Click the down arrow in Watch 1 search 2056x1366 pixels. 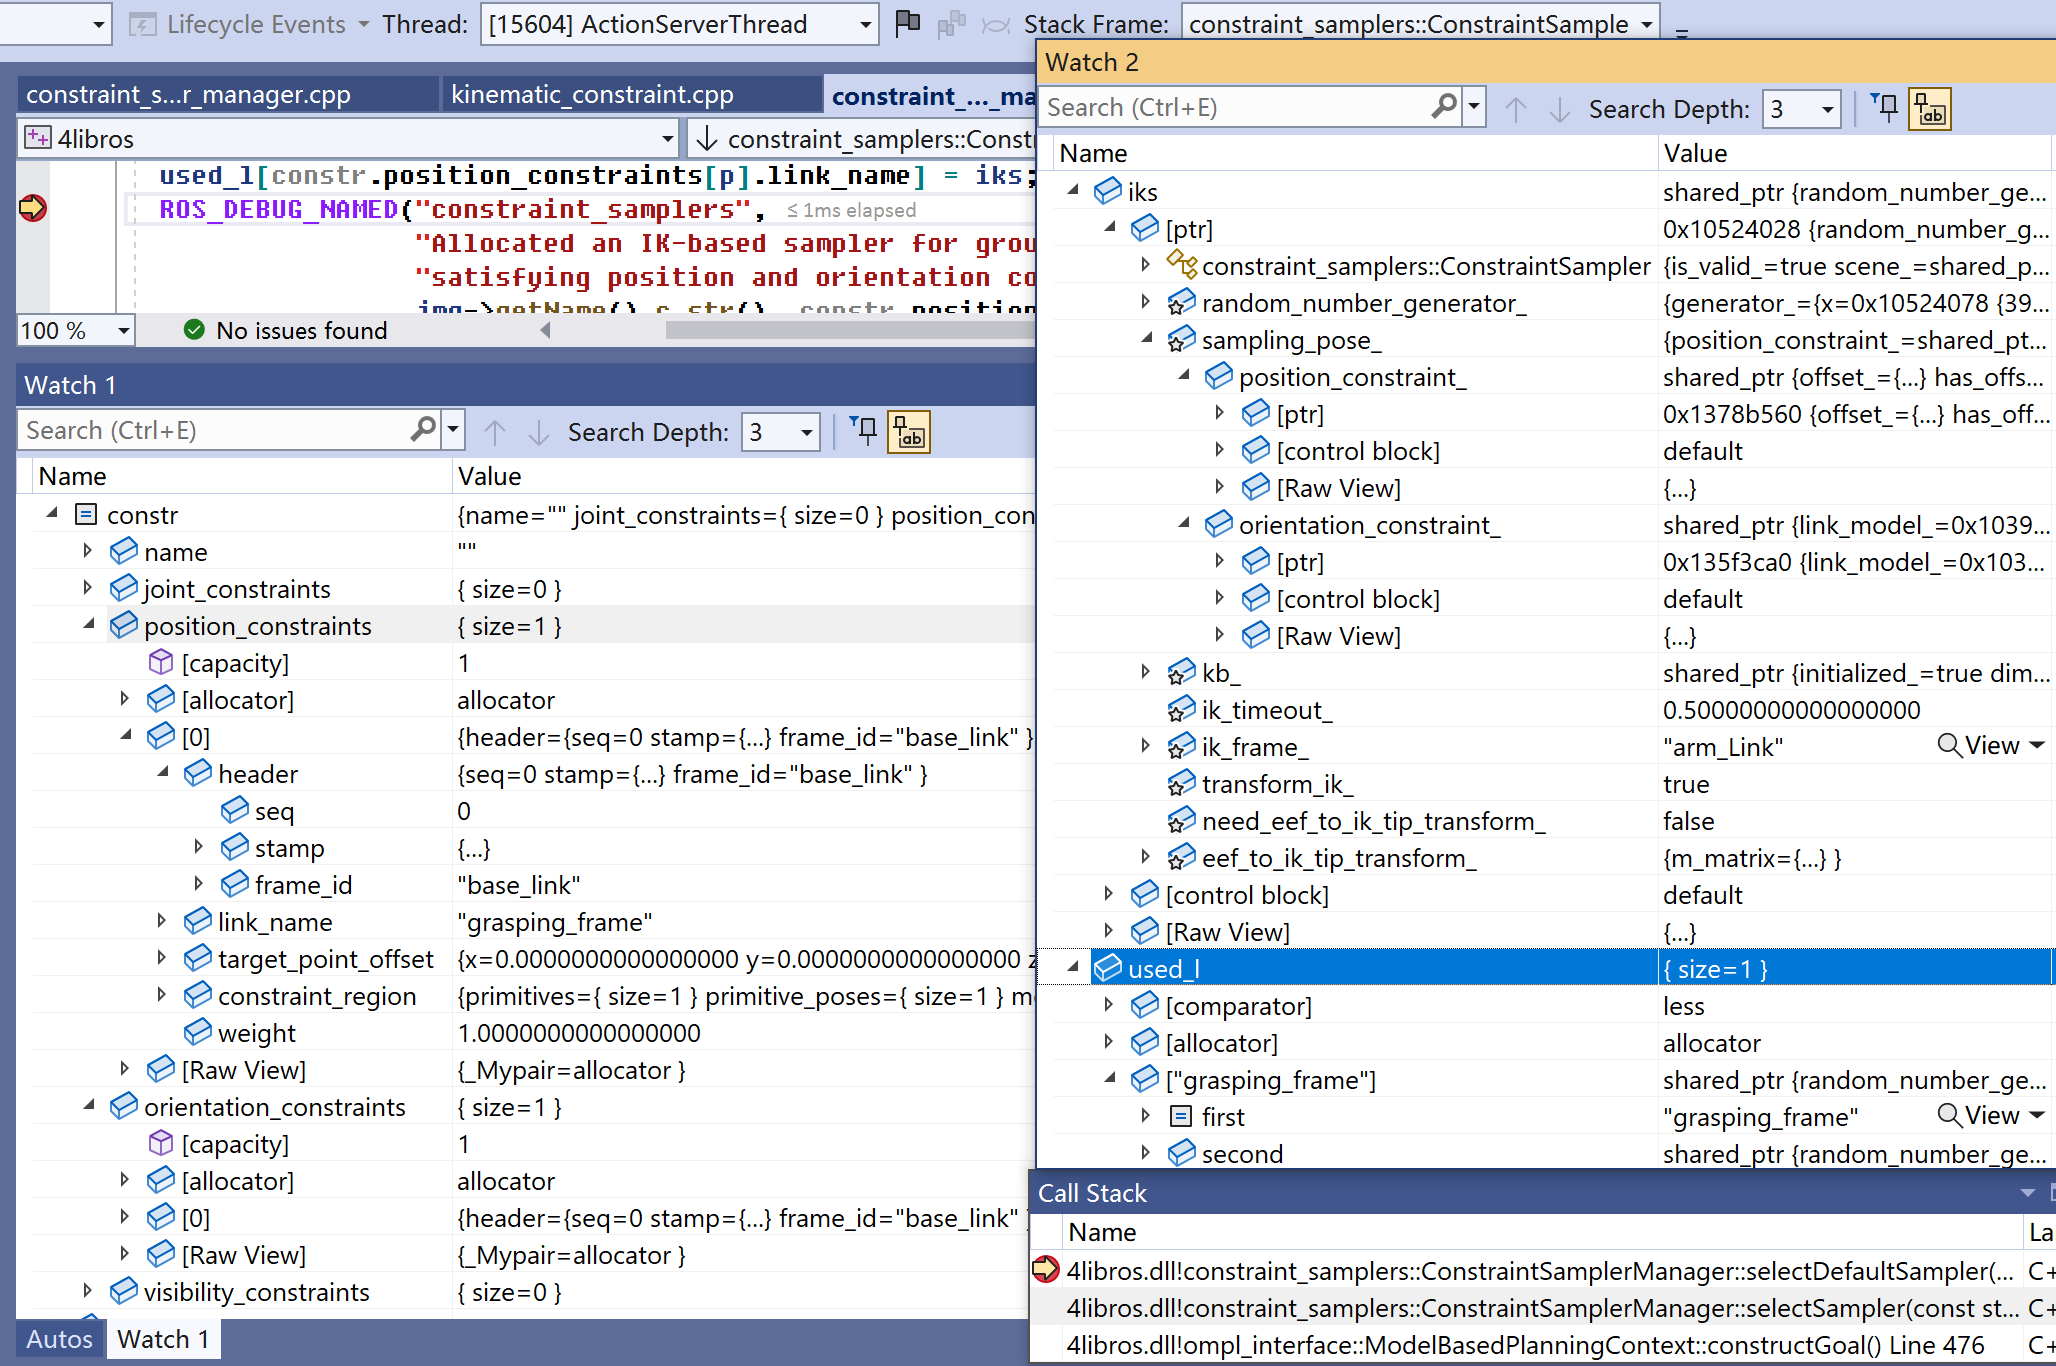(539, 432)
